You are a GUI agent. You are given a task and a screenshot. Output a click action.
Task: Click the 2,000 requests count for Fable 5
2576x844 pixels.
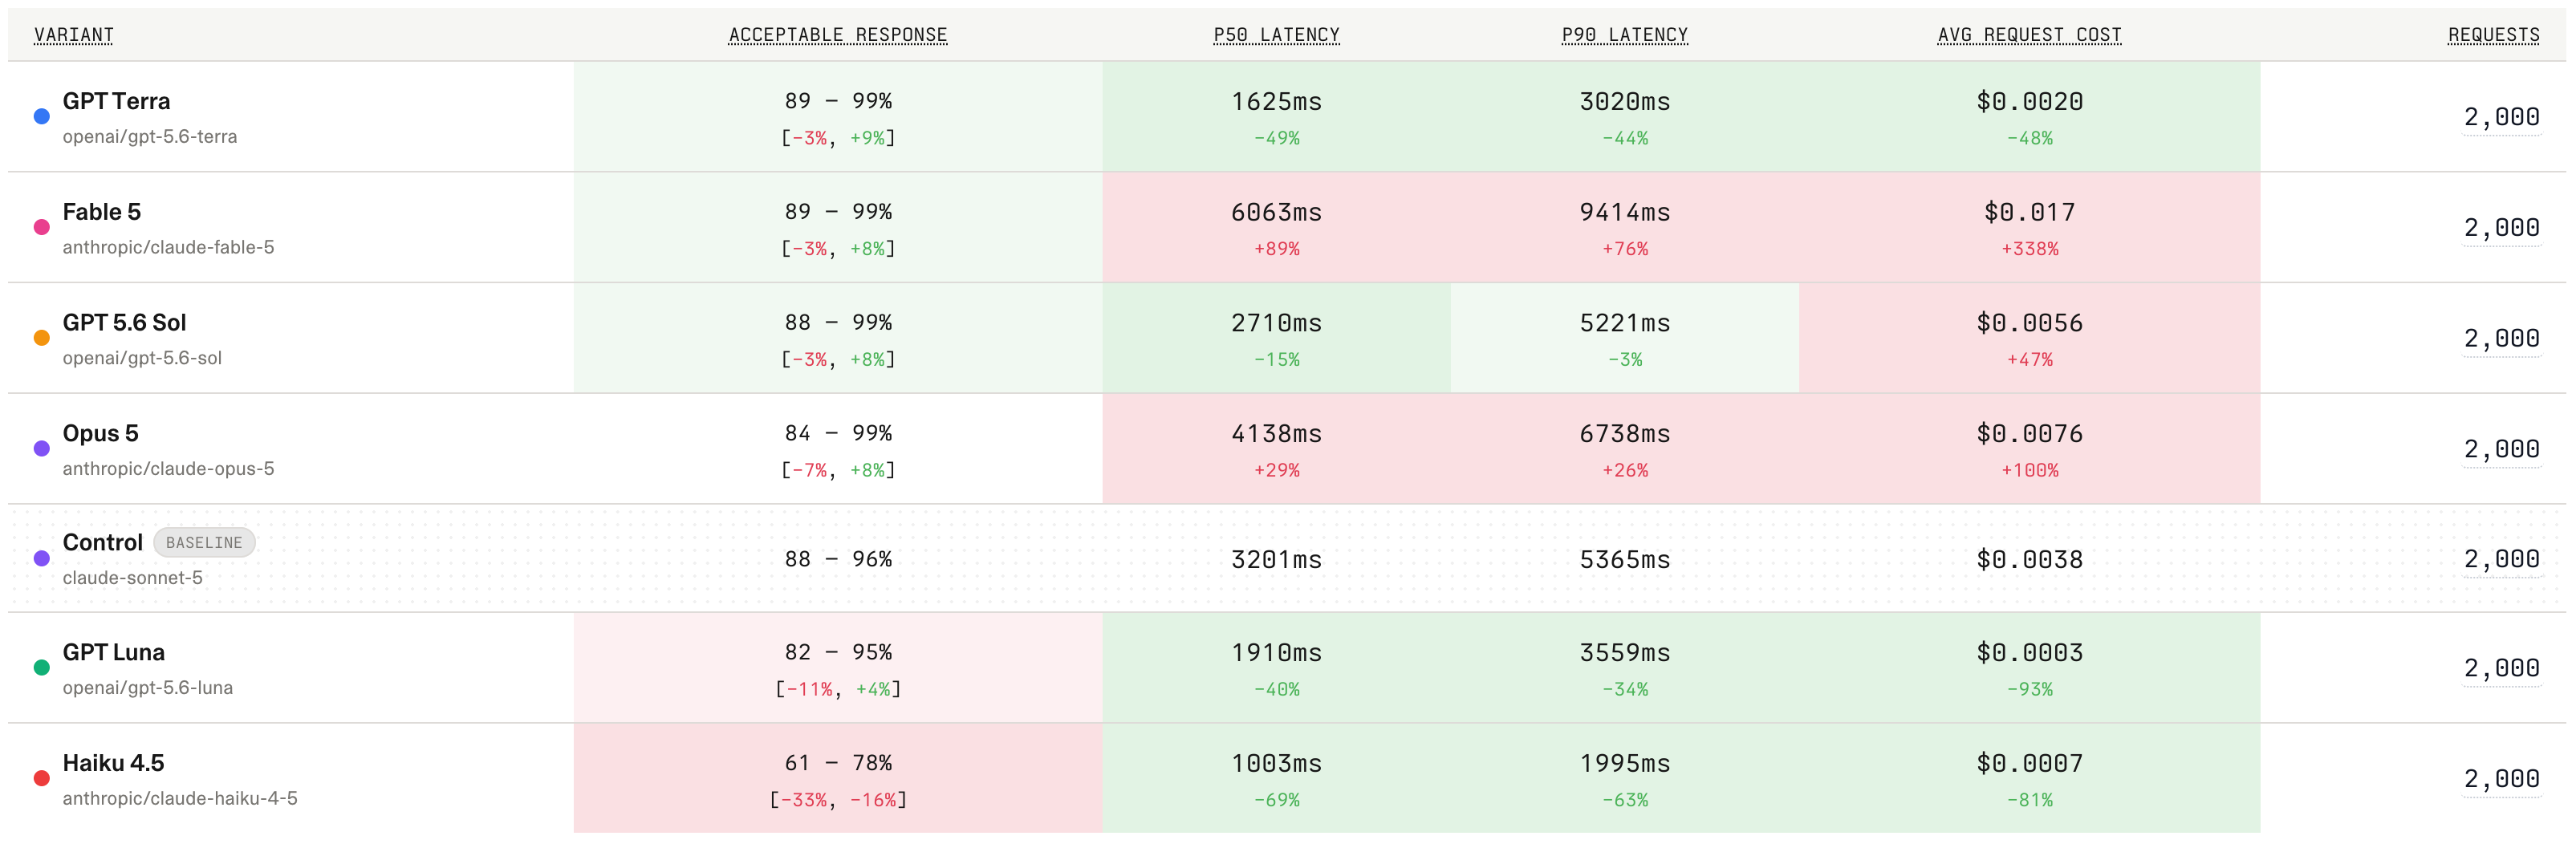click(2502, 228)
